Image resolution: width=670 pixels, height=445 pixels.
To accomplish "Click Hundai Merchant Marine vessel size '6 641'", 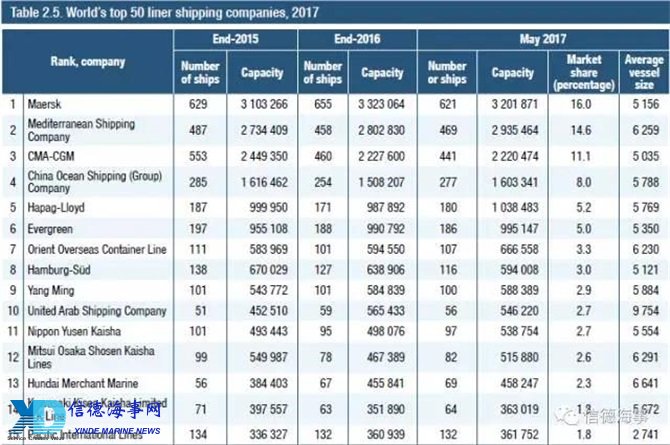I will coord(646,383).
